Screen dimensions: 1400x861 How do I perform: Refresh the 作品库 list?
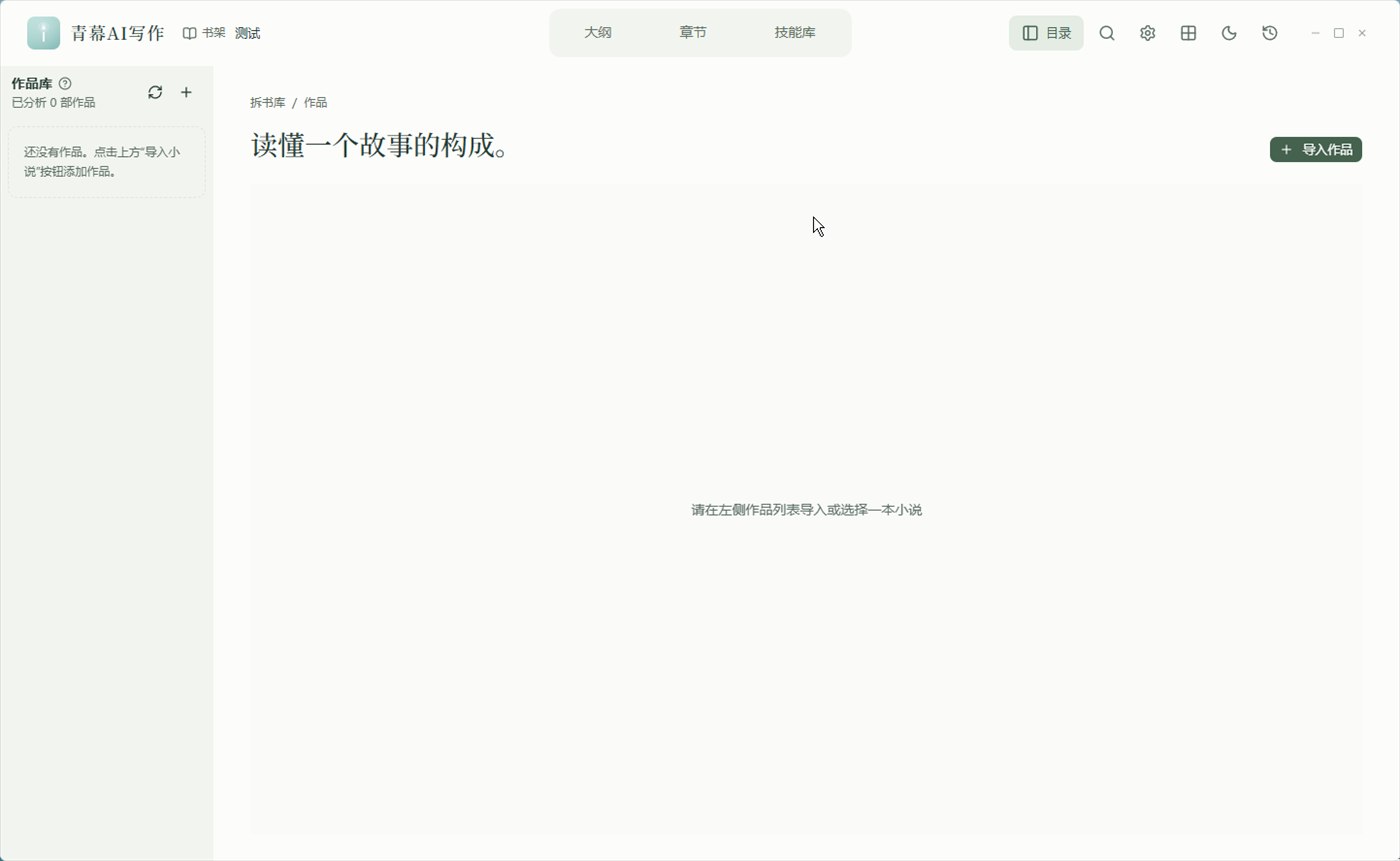point(155,92)
